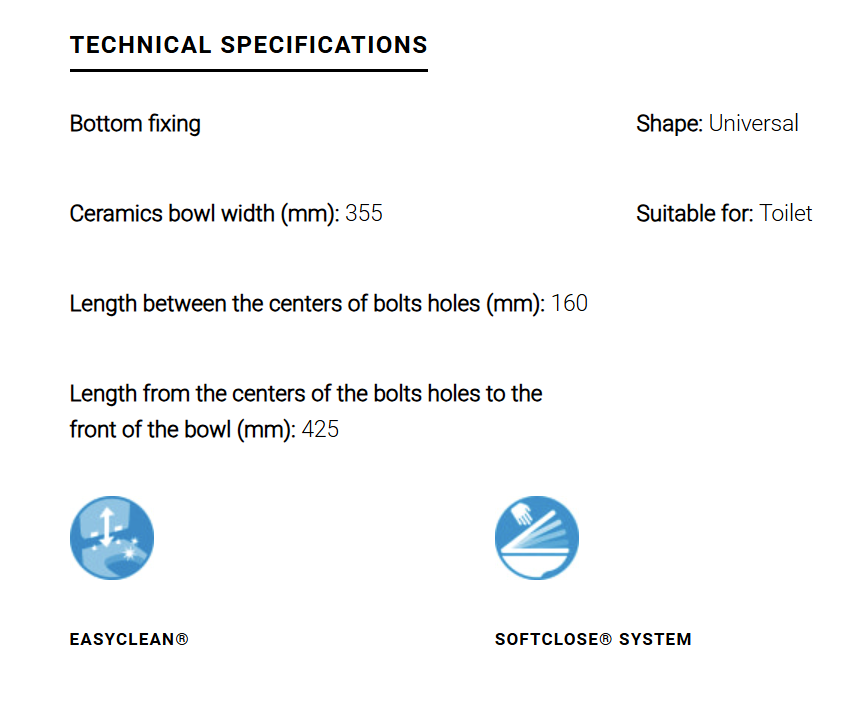Click the Bottom fixing text
The width and height of the screenshot is (867, 720).
click(135, 124)
